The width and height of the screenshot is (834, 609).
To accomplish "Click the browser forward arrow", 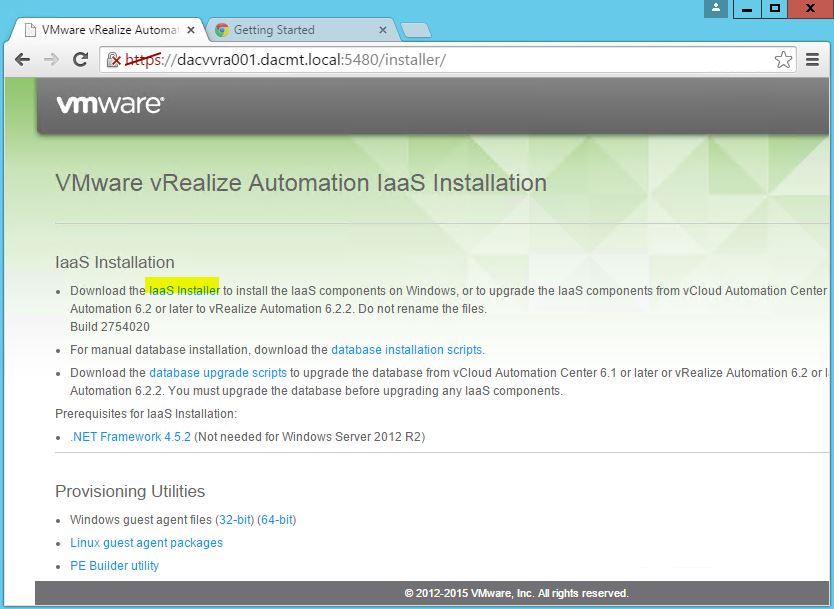I will tap(51, 60).
